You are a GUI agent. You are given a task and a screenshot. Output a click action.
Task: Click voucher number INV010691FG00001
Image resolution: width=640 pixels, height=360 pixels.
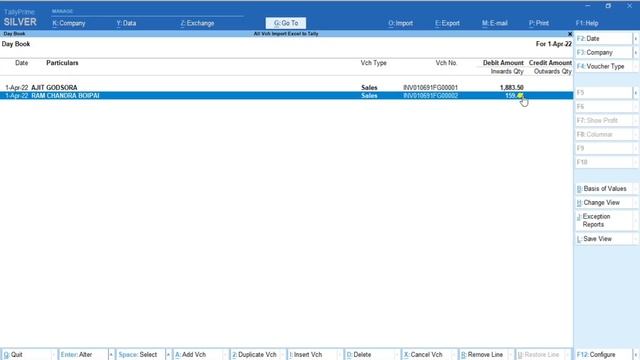[x=430, y=87]
